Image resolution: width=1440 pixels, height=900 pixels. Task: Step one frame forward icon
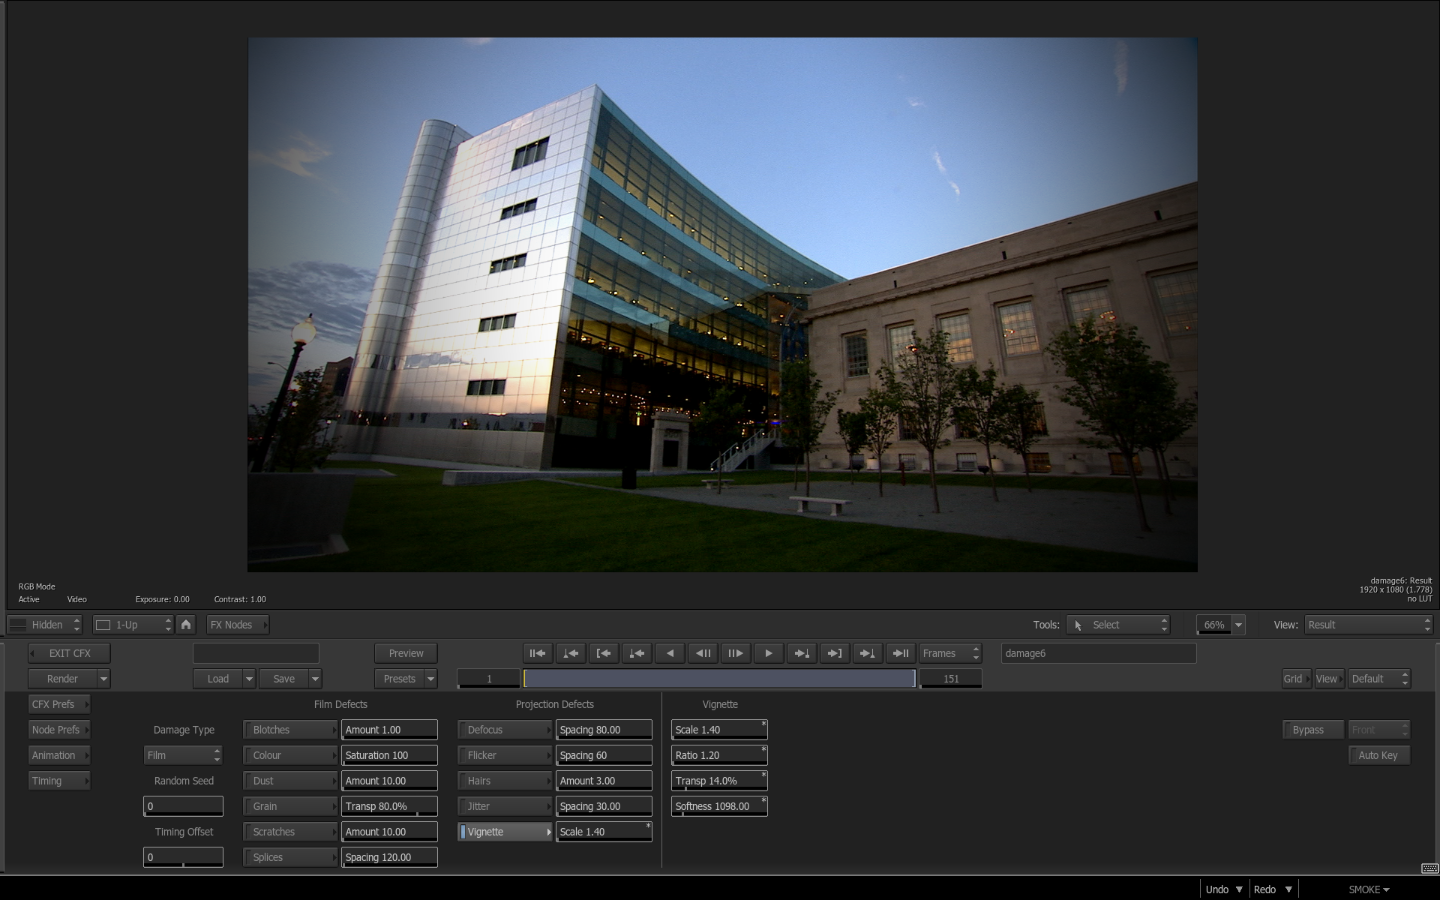tap(735, 654)
